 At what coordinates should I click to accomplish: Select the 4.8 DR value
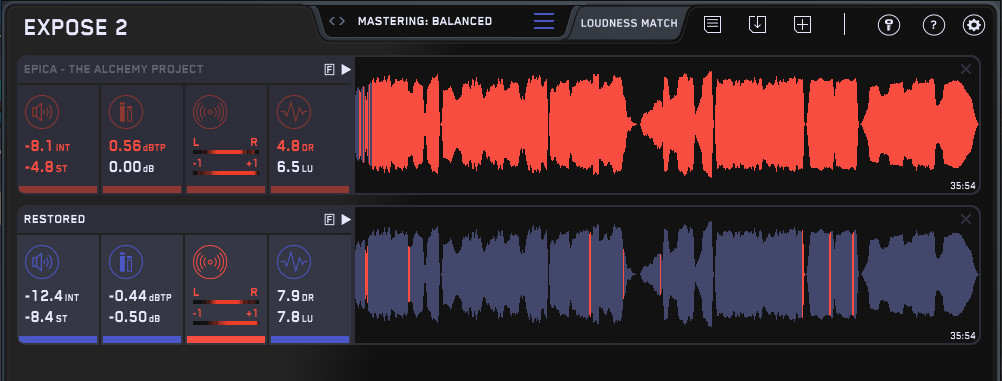pos(295,146)
